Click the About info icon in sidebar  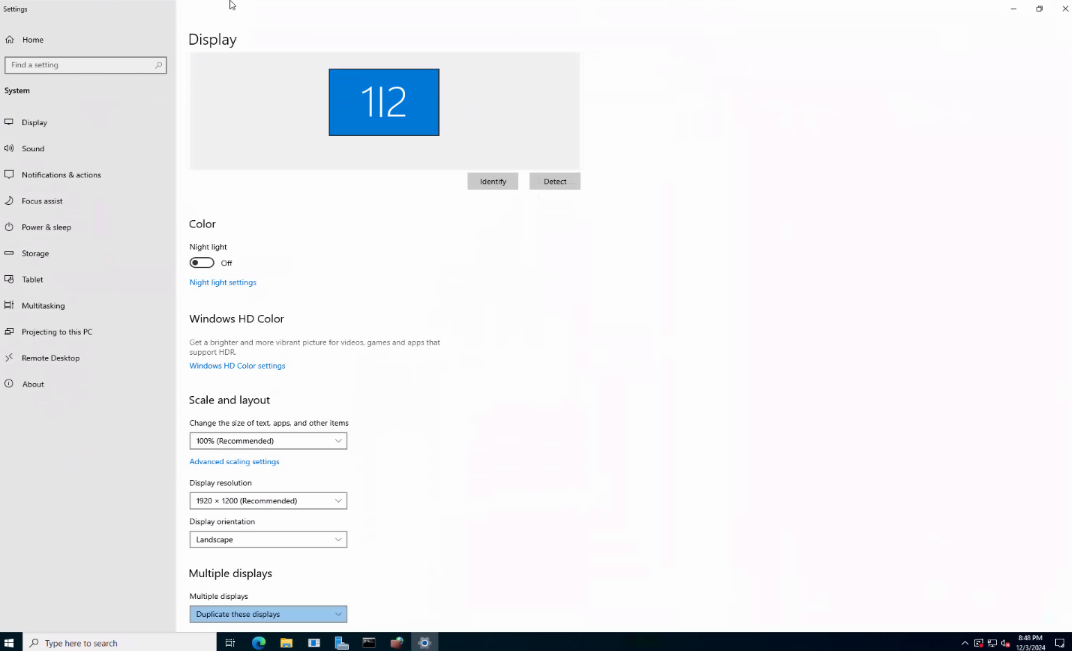point(9,384)
